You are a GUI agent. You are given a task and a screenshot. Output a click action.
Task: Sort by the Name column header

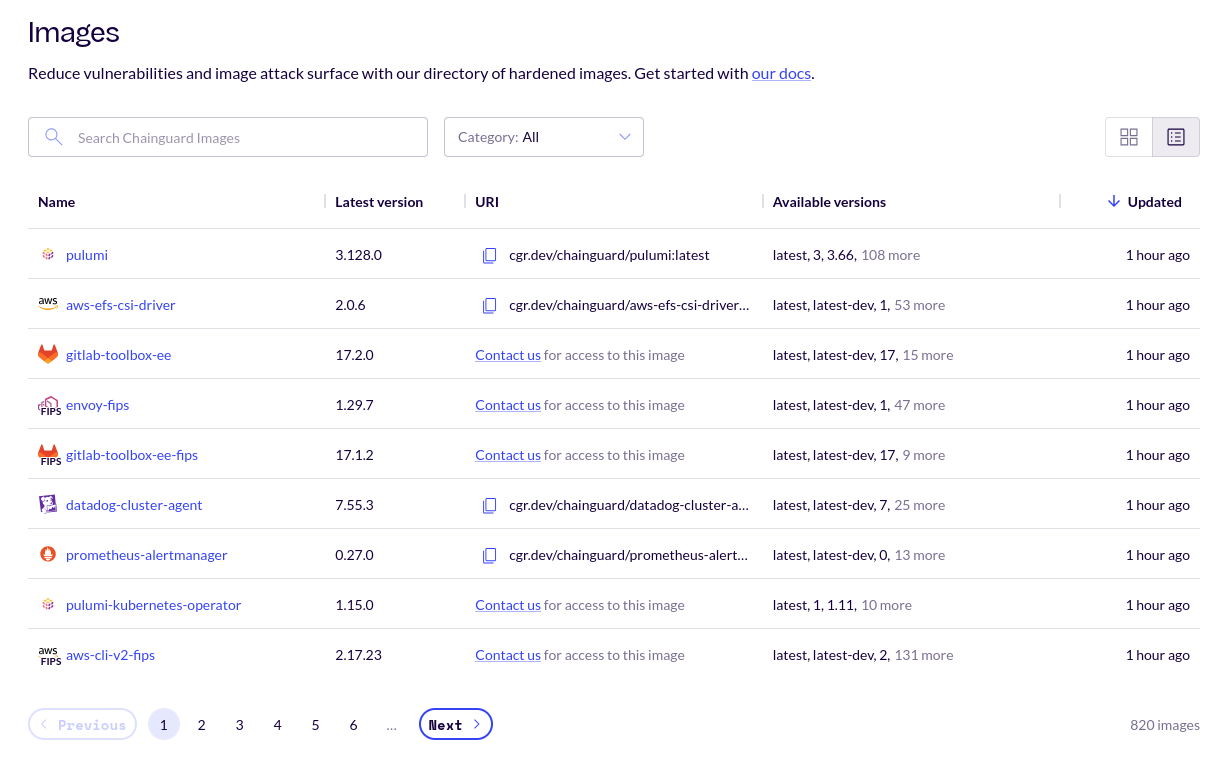(57, 202)
